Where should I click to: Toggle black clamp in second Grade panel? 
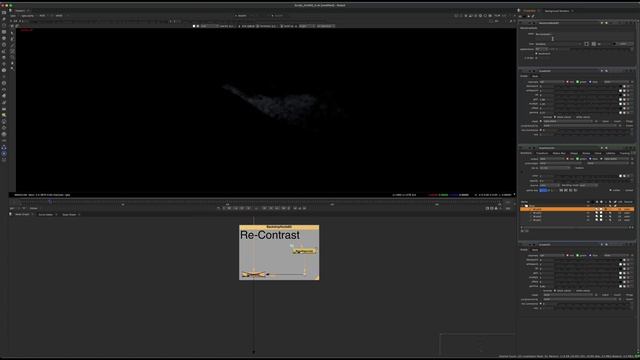[x=556, y=291]
